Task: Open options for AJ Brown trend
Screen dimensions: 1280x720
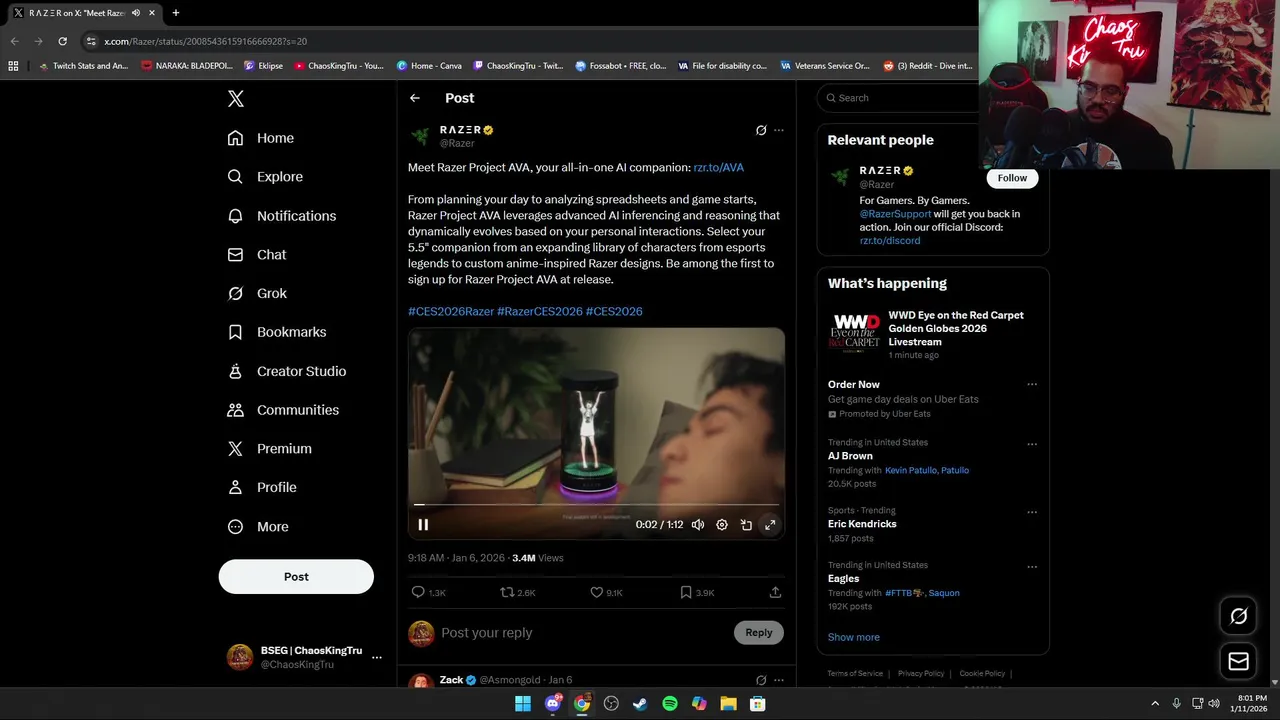Action: pos(1032,445)
